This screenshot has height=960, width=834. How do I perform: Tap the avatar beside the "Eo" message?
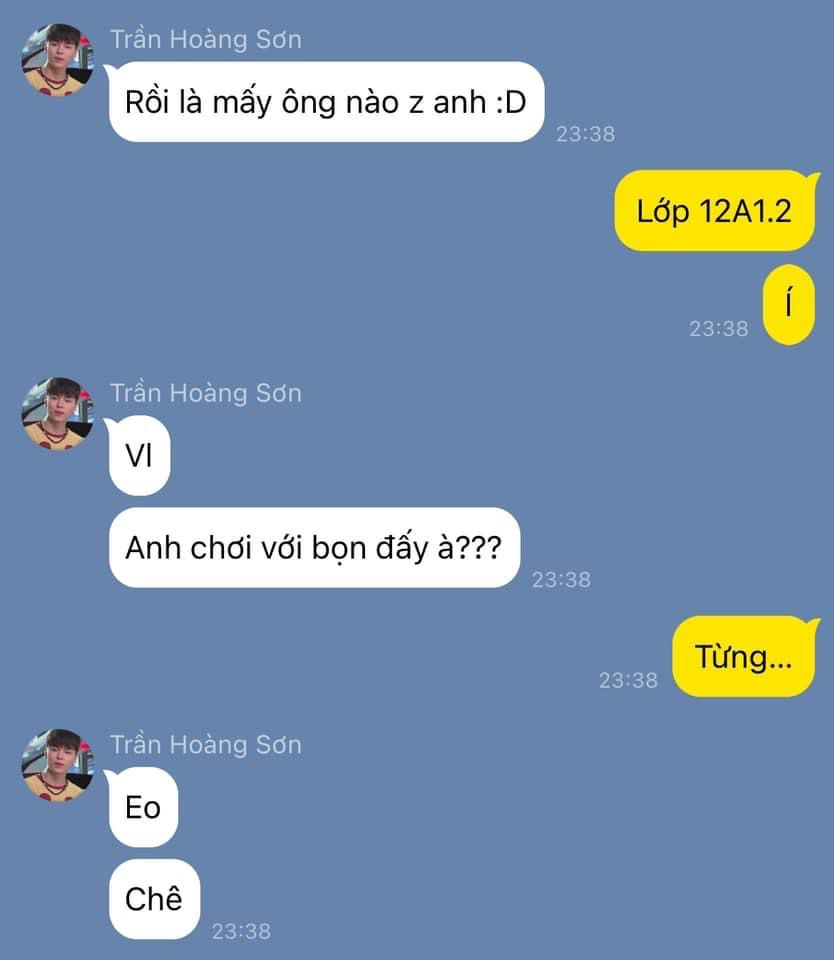[58, 765]
